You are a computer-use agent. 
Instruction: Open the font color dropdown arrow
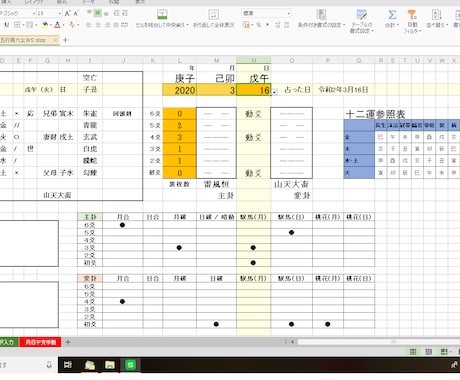coord(63,25)
